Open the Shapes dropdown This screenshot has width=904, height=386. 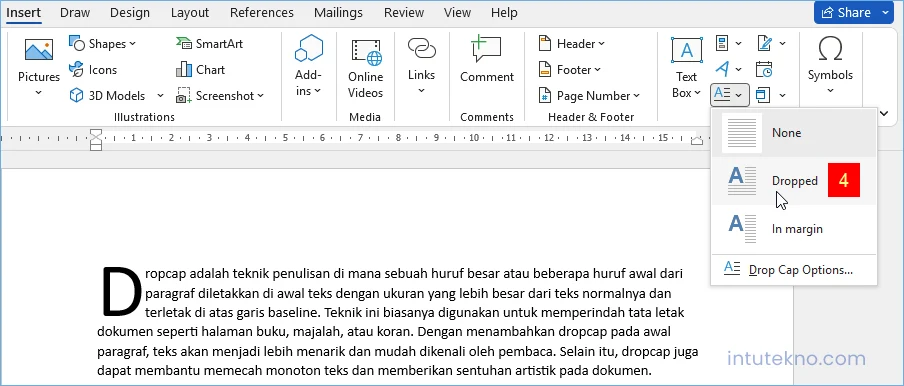tap(103, 44)
